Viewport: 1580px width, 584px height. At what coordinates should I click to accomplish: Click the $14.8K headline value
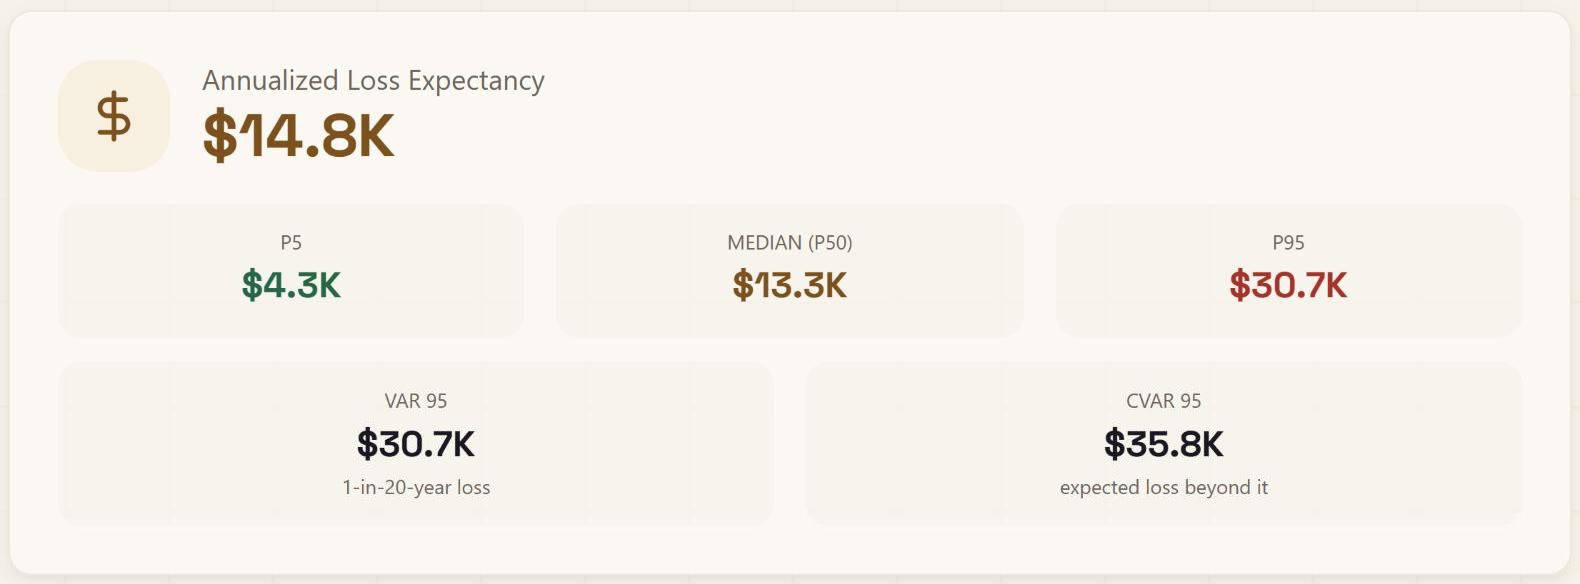click(298, 136)
